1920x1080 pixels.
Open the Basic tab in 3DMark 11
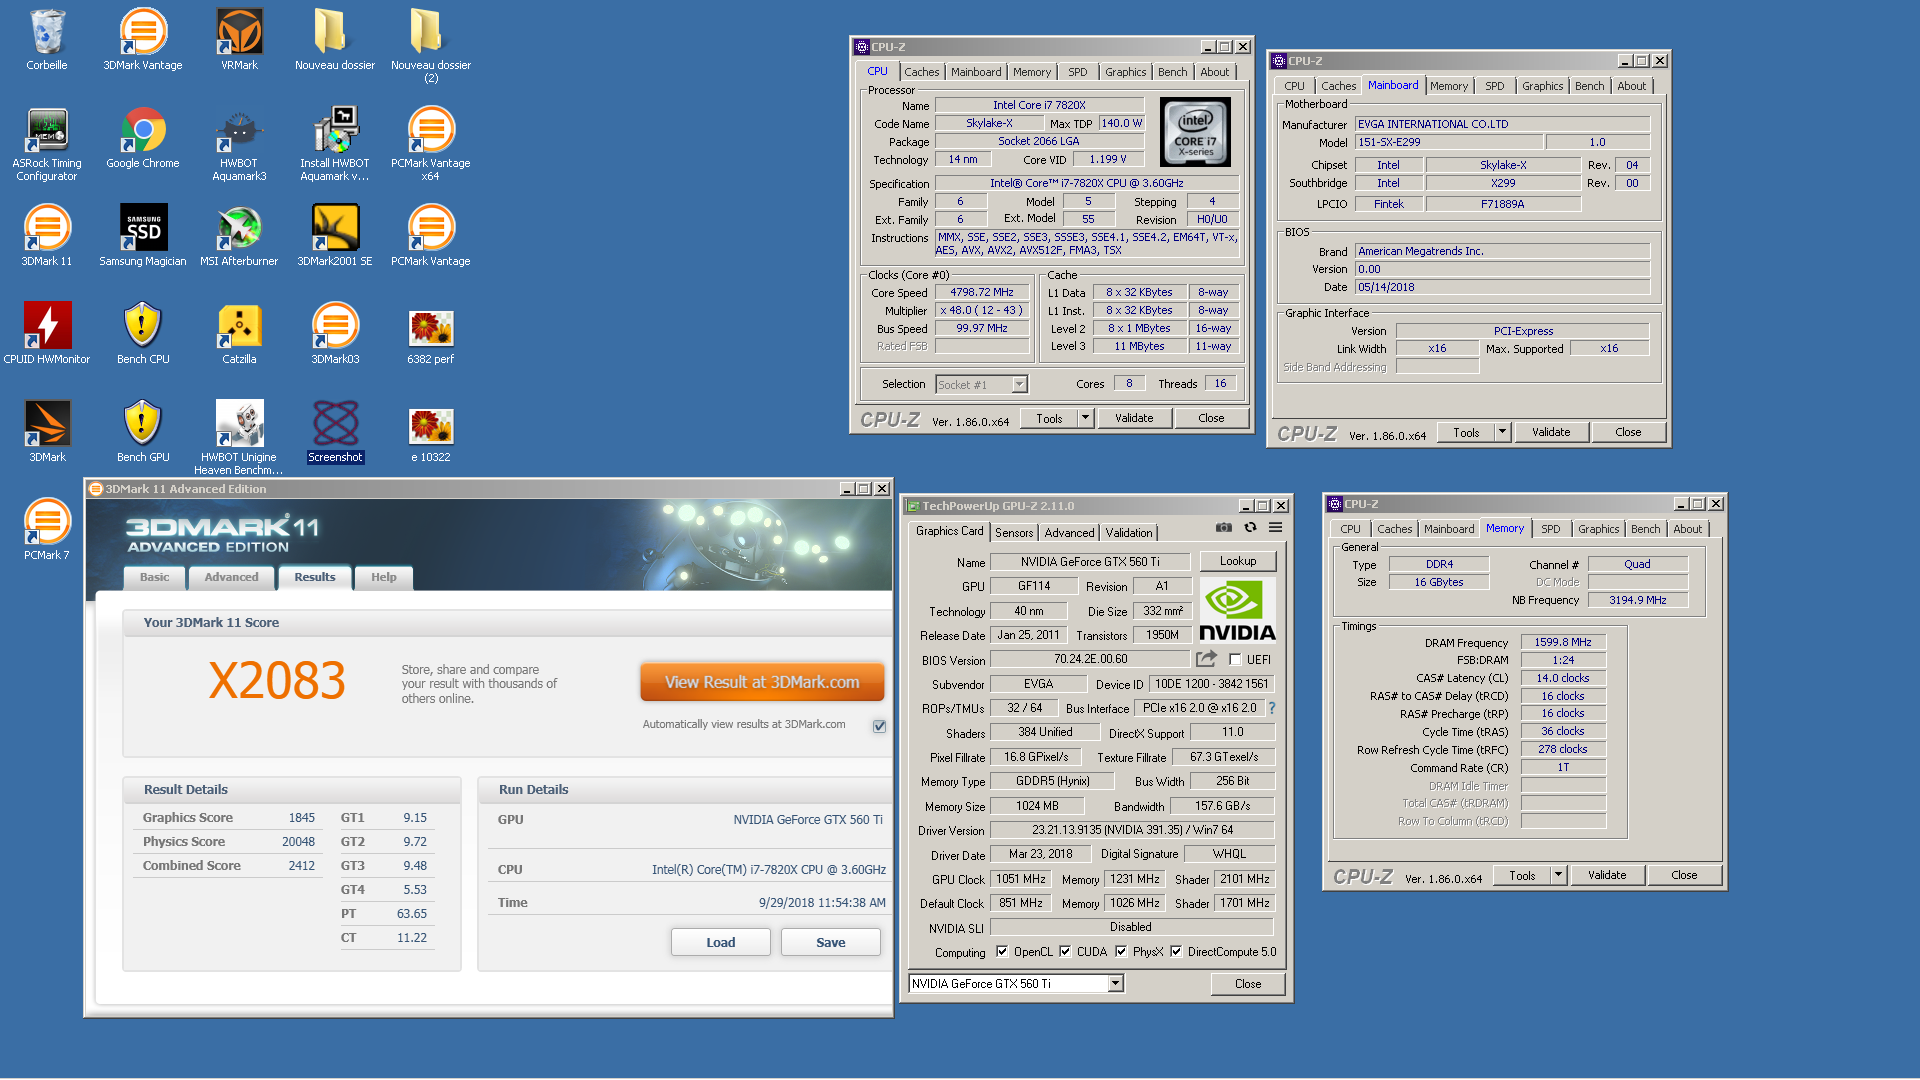(x=155, y=578)
